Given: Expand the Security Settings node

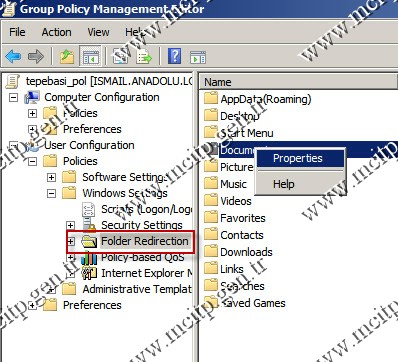Looking at the screenshot, I should (70, 226).
